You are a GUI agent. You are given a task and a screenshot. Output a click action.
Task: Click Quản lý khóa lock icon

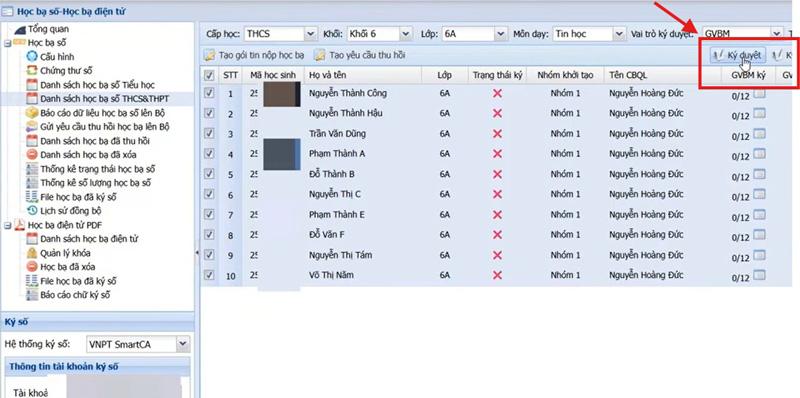32,253
